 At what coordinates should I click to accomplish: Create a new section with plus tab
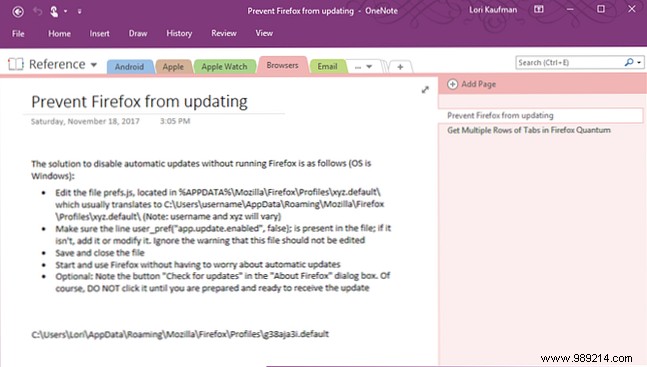[x=400, y=66]
